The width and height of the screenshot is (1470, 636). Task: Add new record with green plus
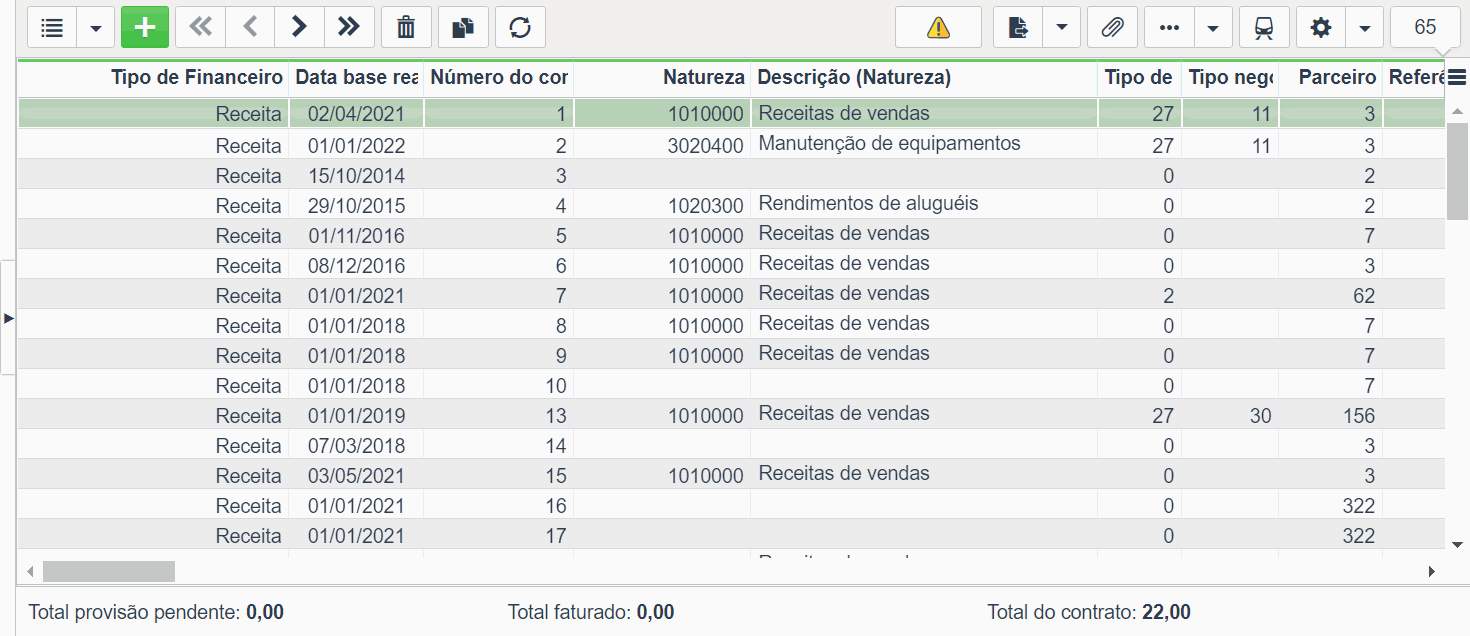[x=145, y=27]
